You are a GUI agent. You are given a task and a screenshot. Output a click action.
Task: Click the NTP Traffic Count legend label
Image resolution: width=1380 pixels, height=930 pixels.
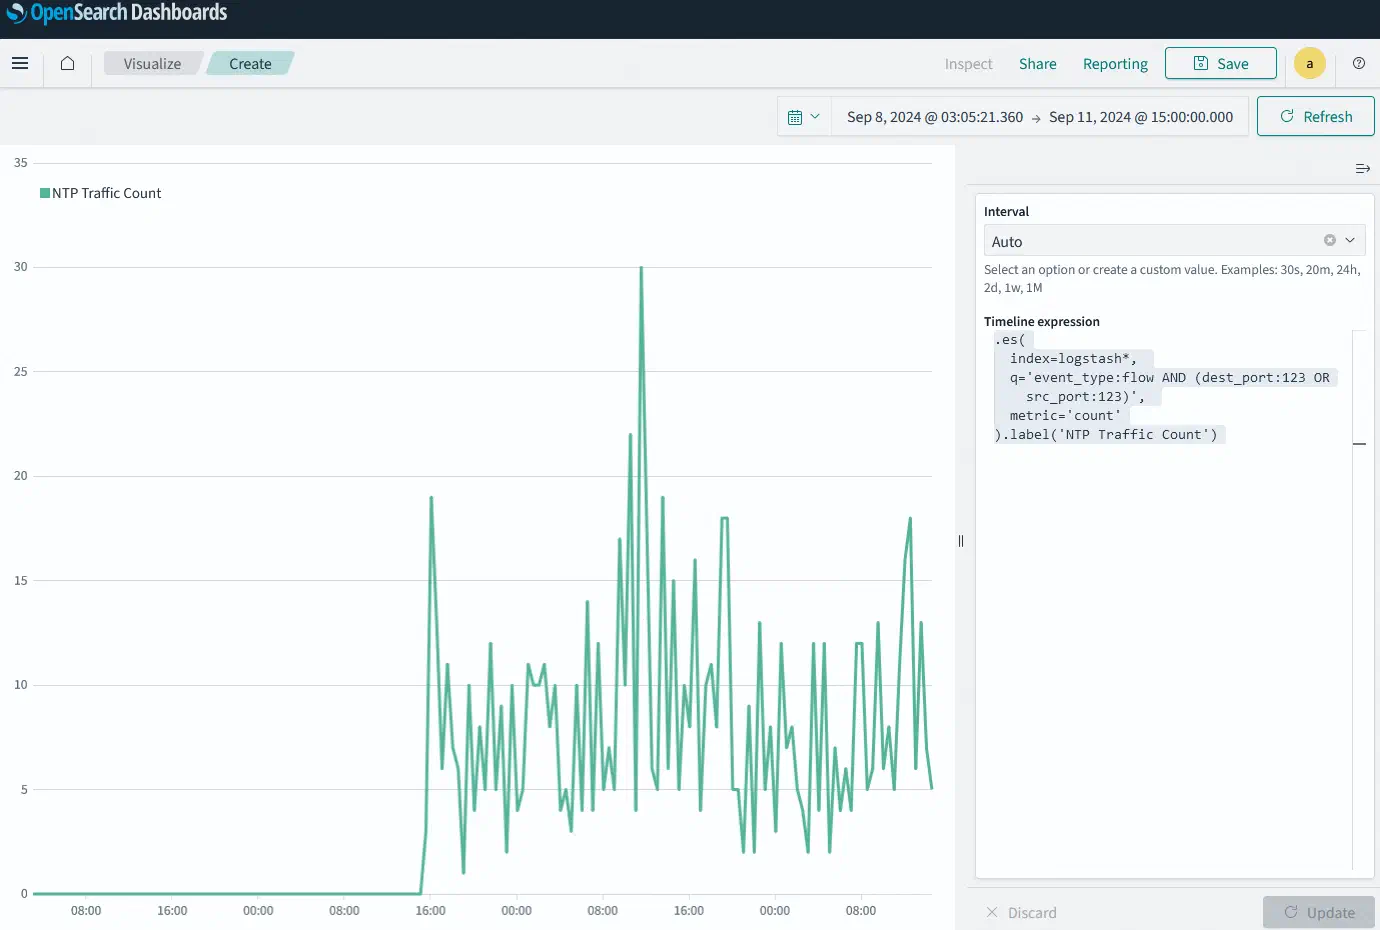pos(107,193)
